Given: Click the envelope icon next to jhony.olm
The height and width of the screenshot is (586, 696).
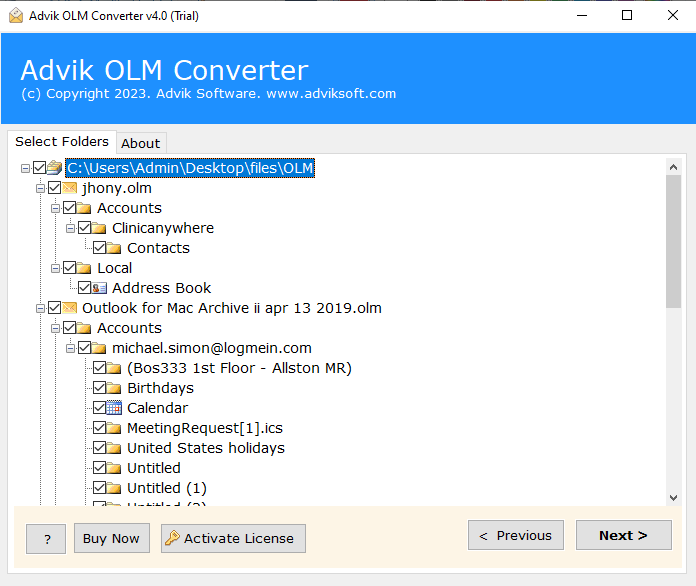Looking at the screenshot, I should [70, 188].
